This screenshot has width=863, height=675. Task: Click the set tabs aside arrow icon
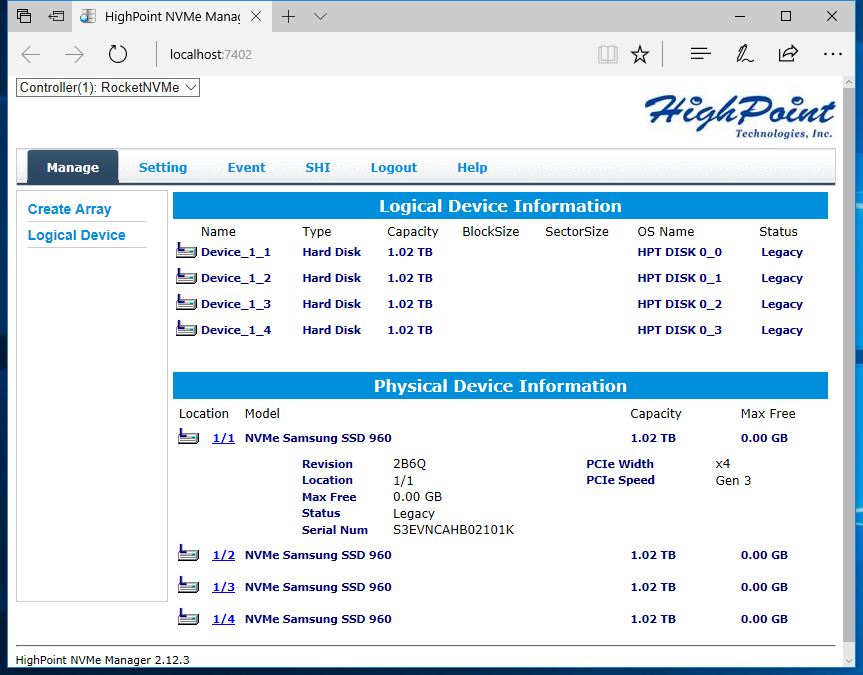click(x=56, y=16)
